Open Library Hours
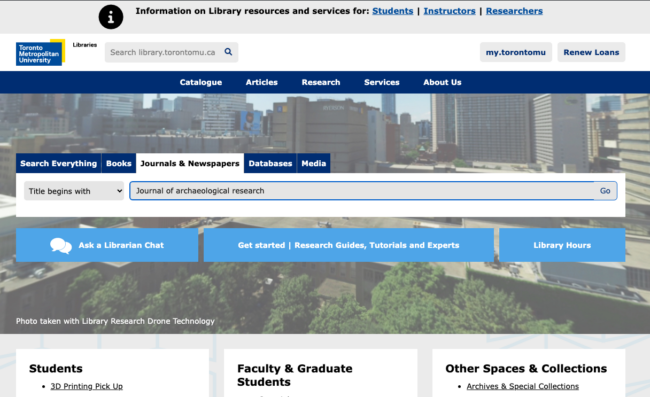This screenshot has height=397, width=650. 562,245
